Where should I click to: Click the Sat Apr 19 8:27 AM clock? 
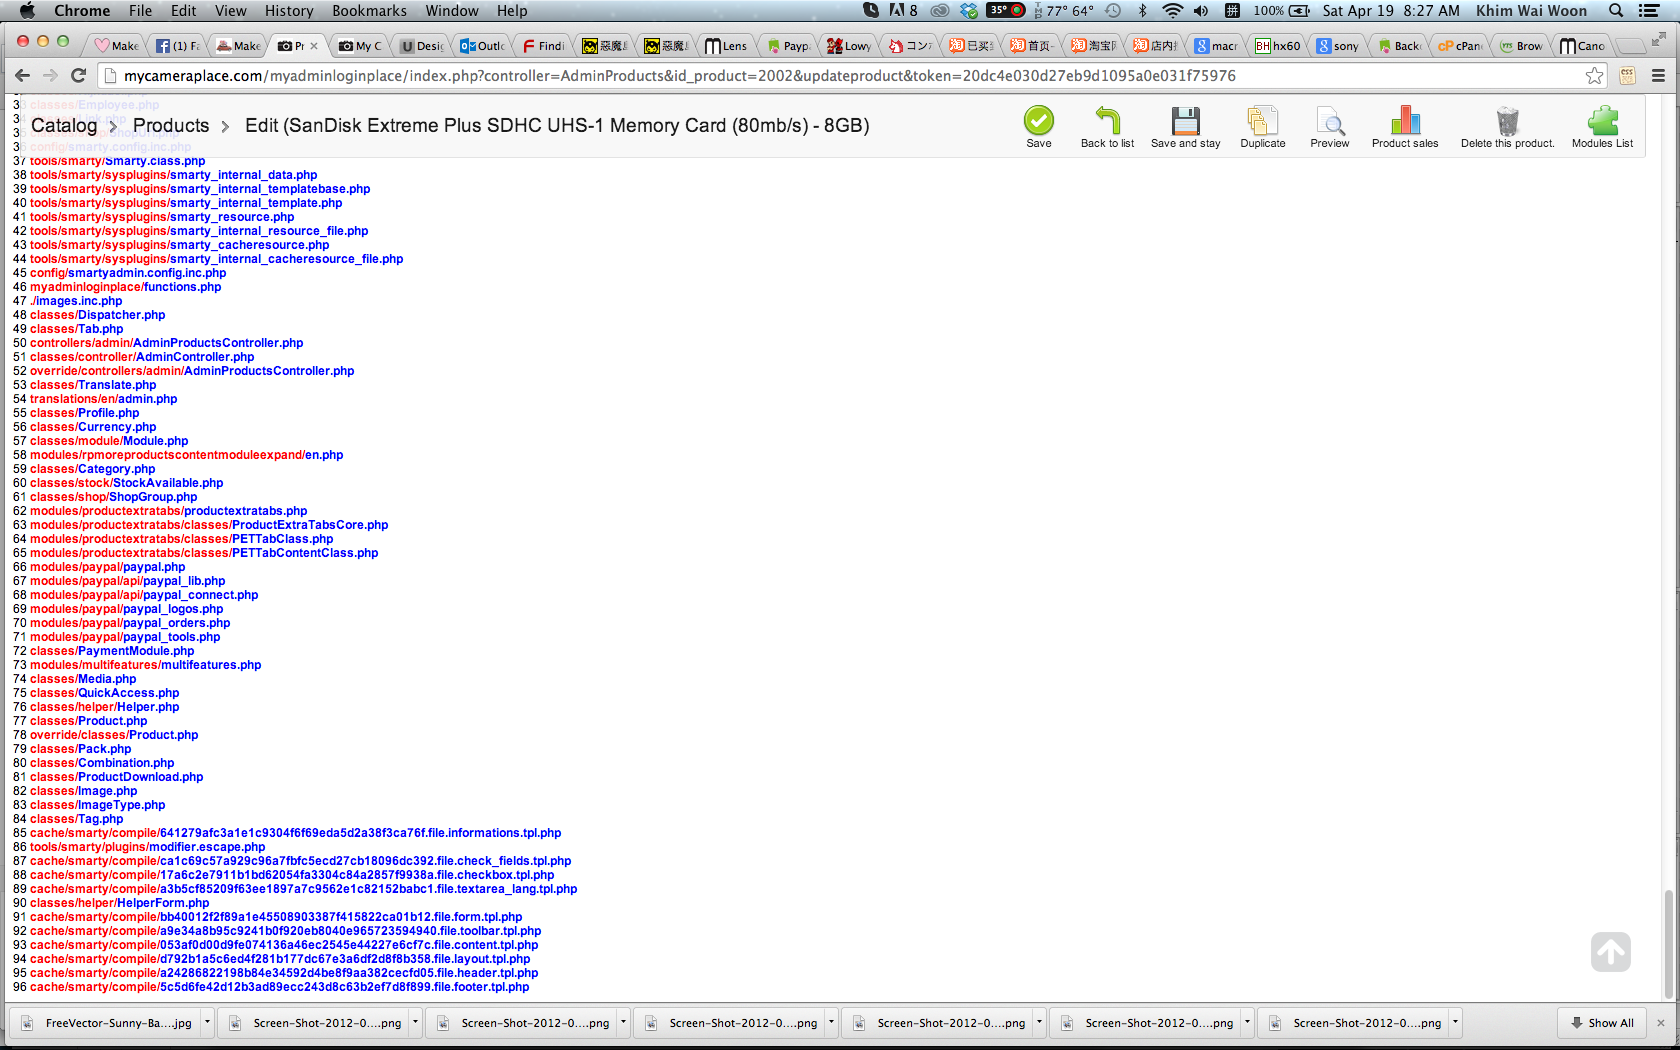click(1391, 11)
